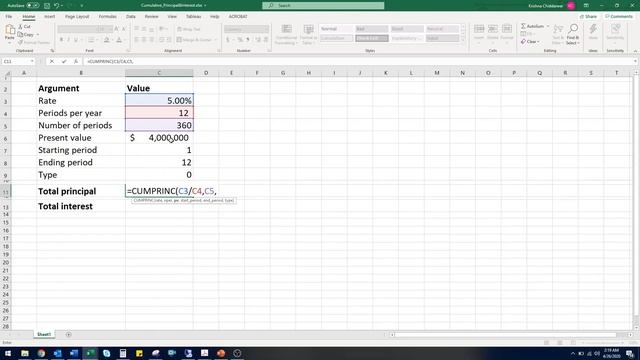Image resolution: width=640 pixels, height=360 pixels.
Task: Click the Wrap Text button
Action: tap(189, 29)
